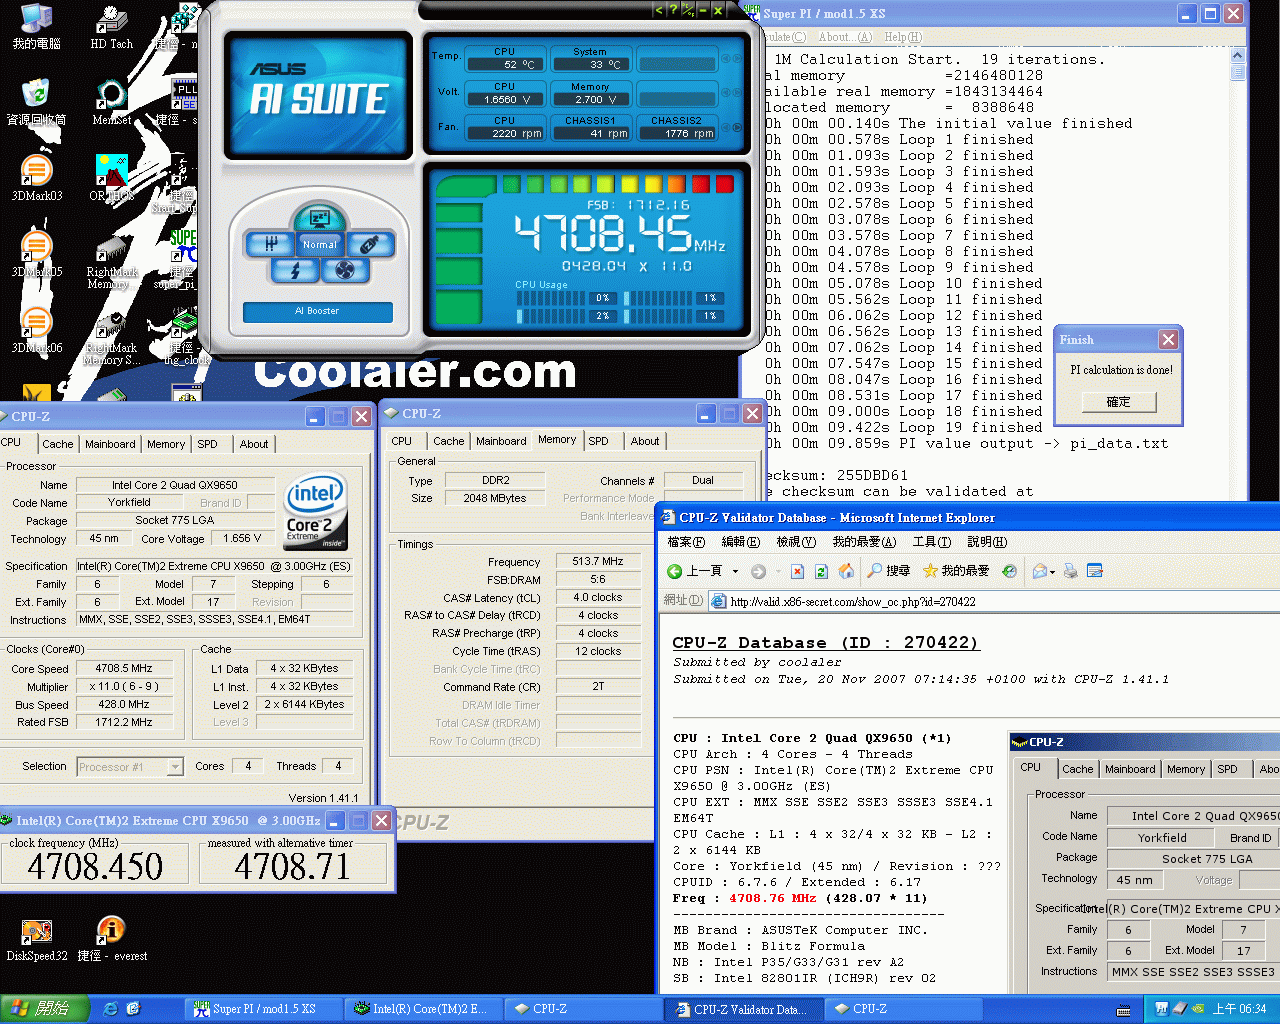Click the Fan row next-page arrow in AI Suite
The height and width of the screenshot is (1024, 1280).
click(739, 127)
